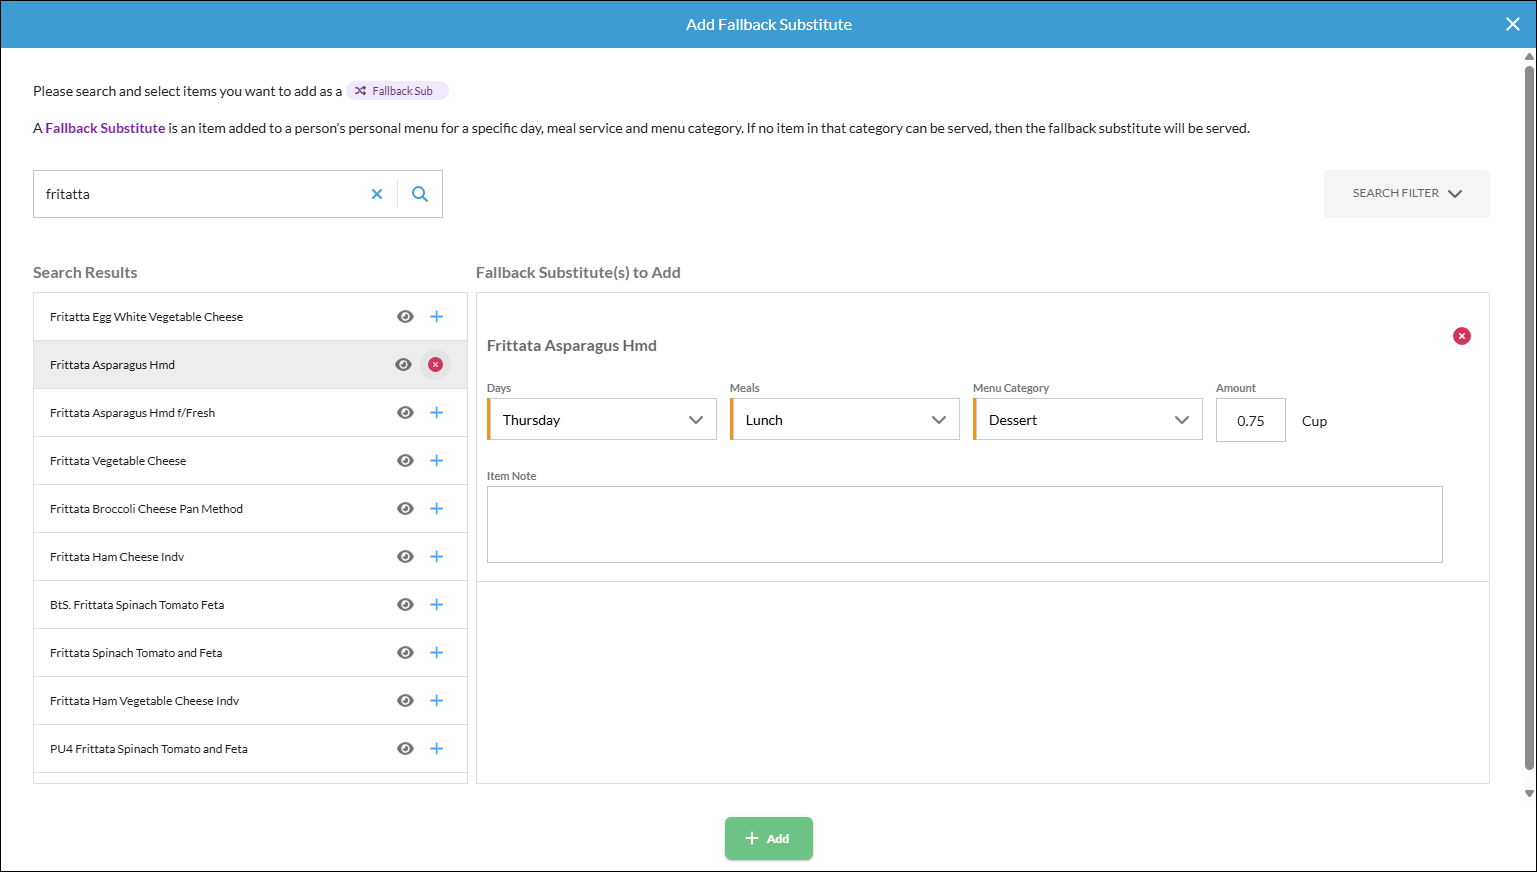The height and width of the screenshot is (872, 1537).
Task: Expand the Search Filter panel
Action: pyautogui.click(x=1407, y=194)
